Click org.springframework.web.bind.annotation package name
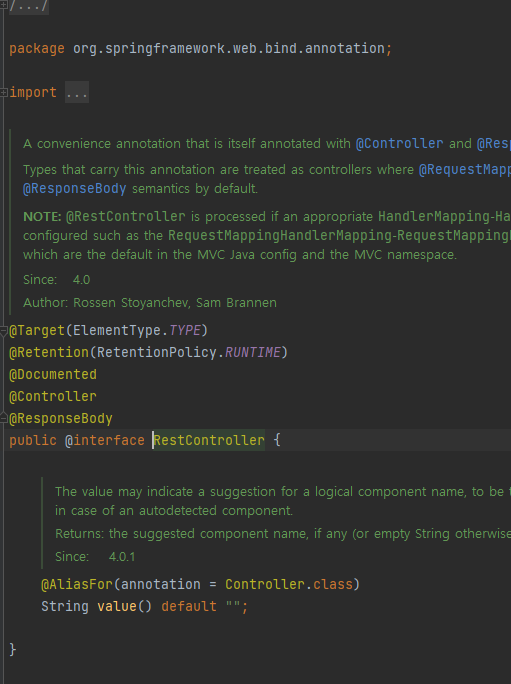Image resolution: width=511 pixels, height=684 pixels. point(229,48)
